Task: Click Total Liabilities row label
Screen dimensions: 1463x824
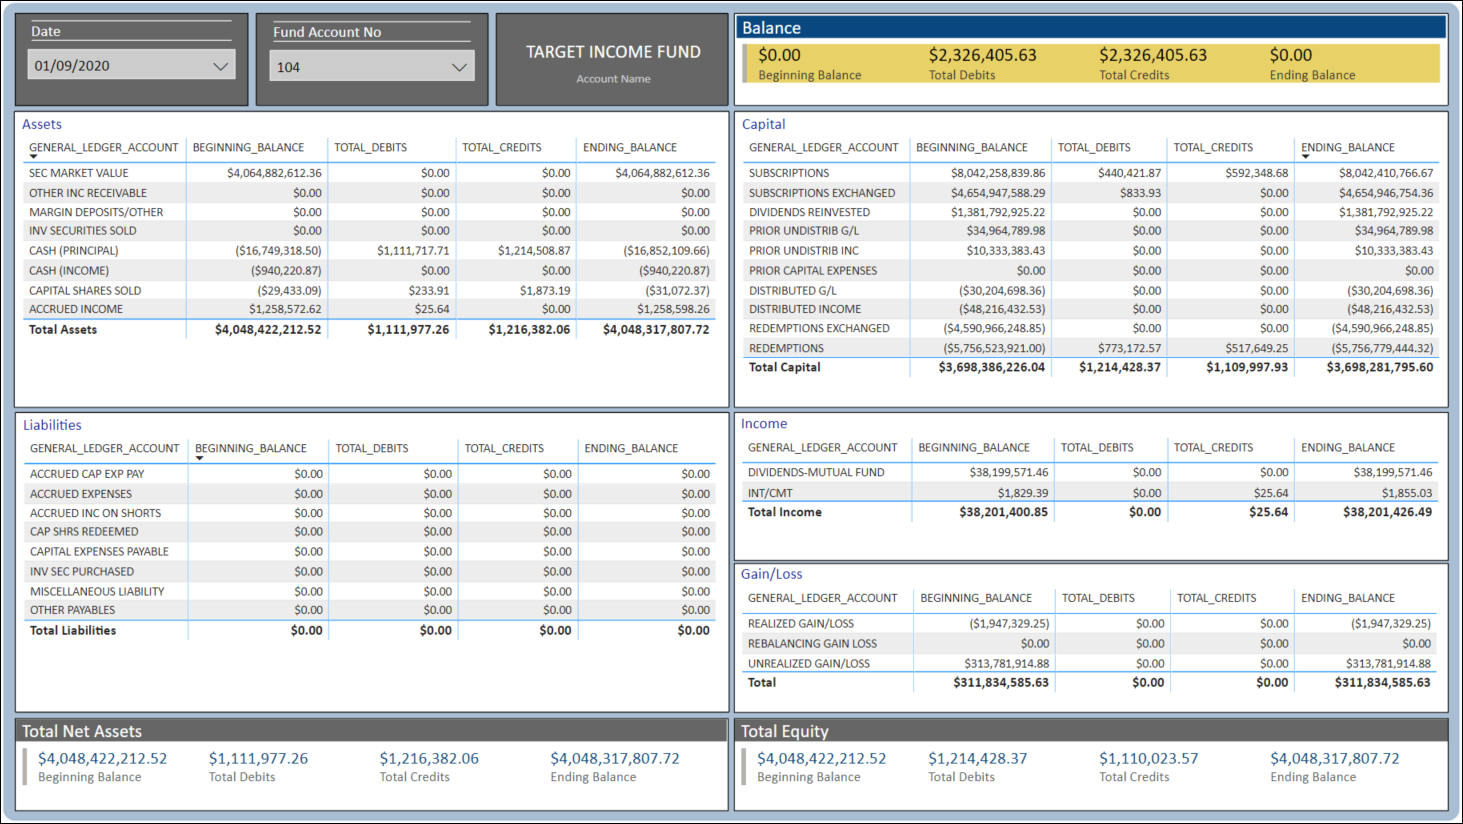Action: click(73, 631)
